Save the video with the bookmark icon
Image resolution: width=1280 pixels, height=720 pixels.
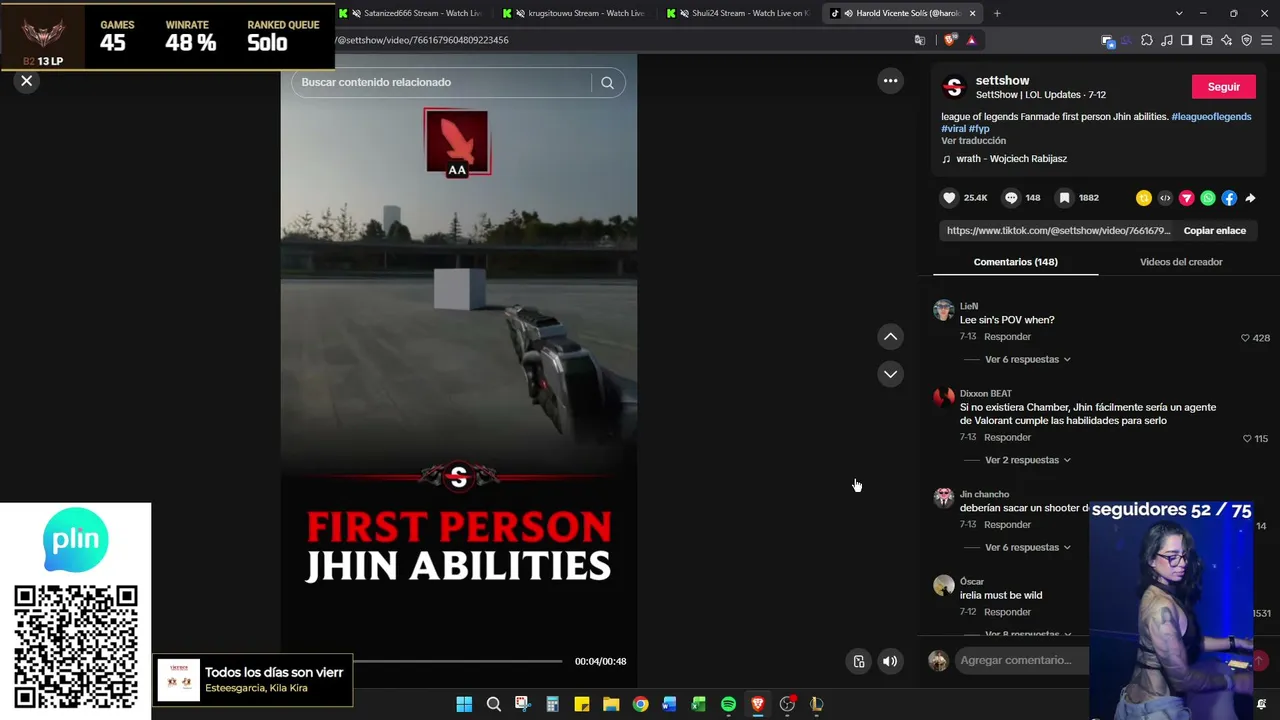tap(1065, 198)
